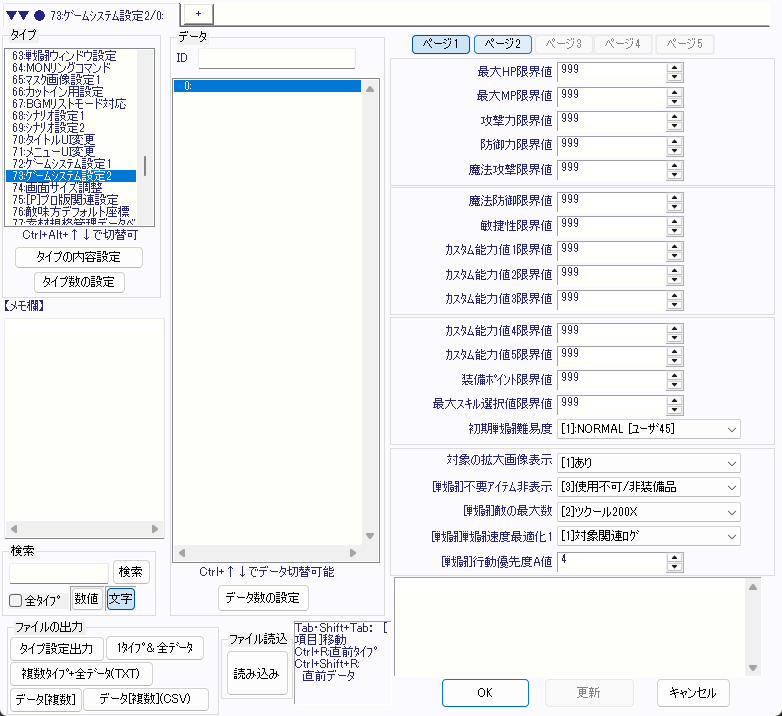The width and height of the screenshot is (782, 716).
Task: Decrease 最大MP限界値 with the down arrow
Action: (x=674, y=100)
